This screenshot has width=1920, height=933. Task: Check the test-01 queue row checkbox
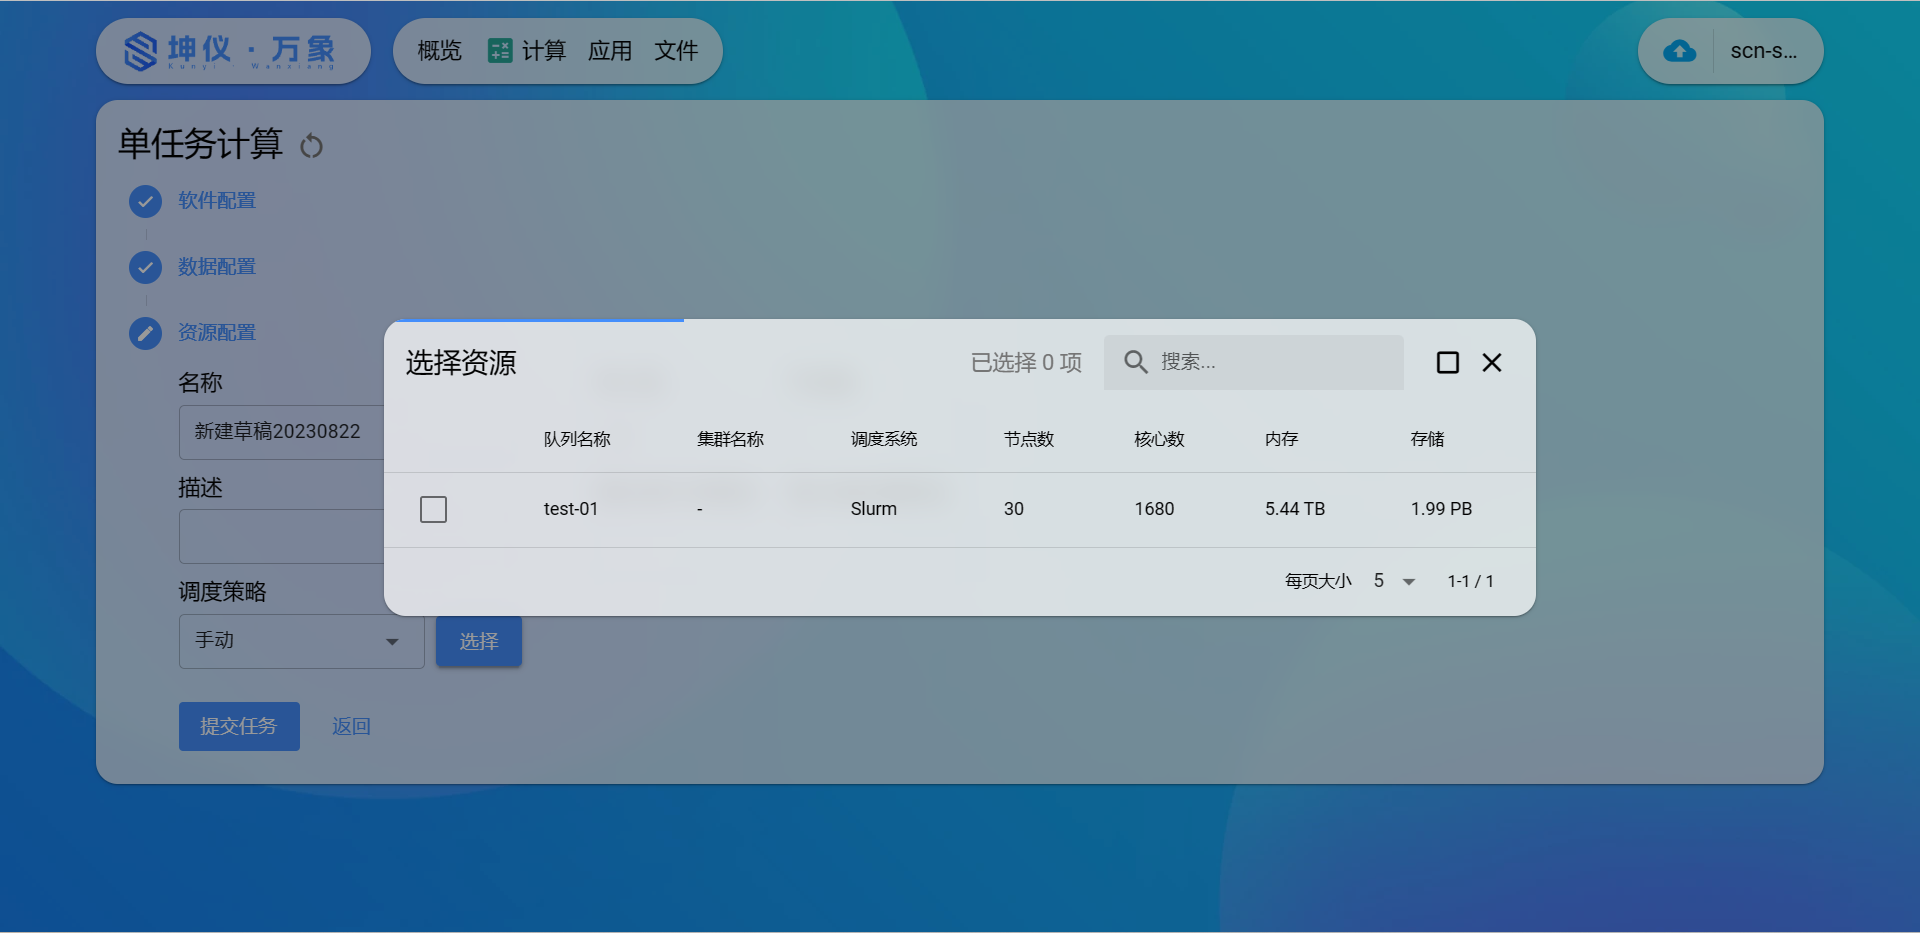coord(433,509)
